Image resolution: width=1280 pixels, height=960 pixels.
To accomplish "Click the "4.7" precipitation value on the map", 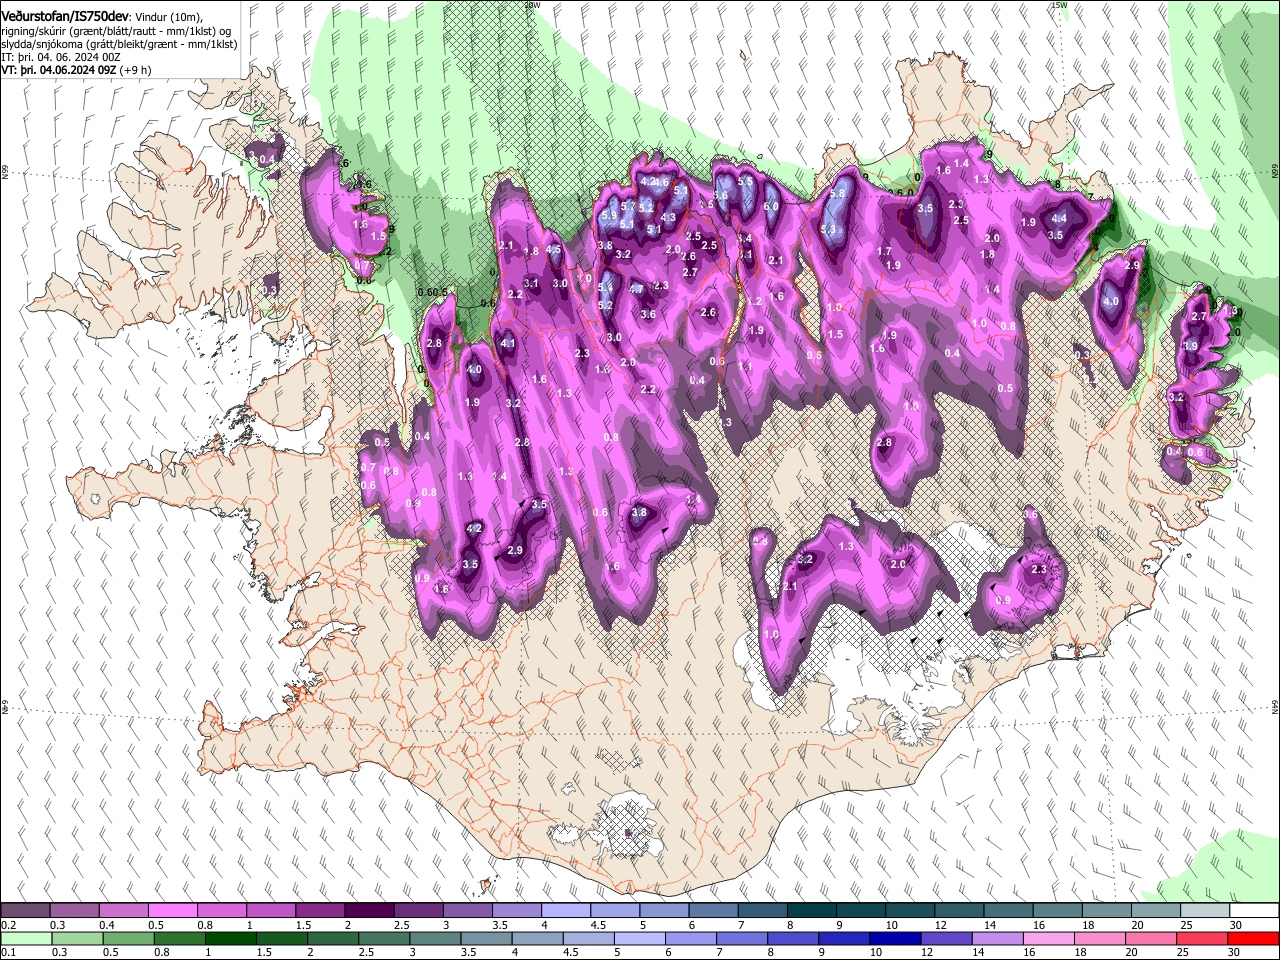I will coord(636,289).
